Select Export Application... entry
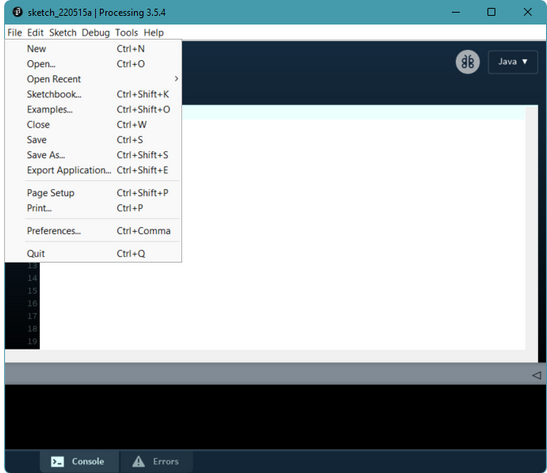The width and height of the screenshot is (547, 473). [x=93, y=170]
